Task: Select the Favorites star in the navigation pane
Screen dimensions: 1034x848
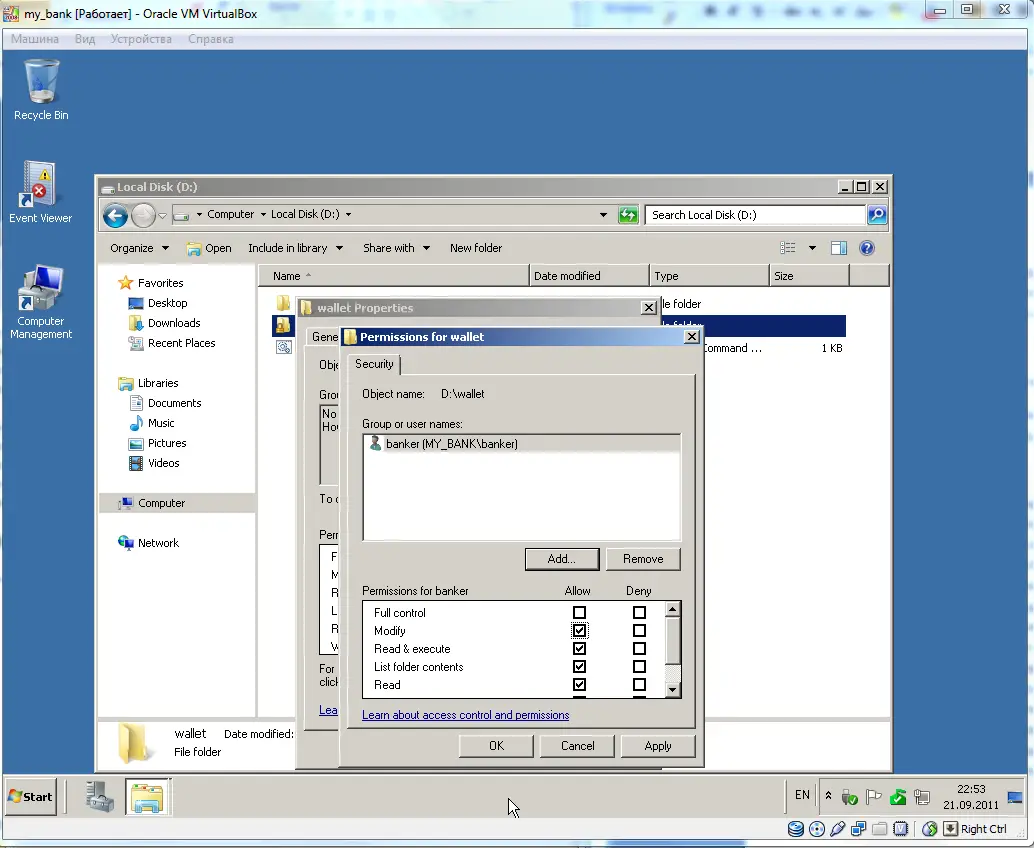Action: coord(125,283)
